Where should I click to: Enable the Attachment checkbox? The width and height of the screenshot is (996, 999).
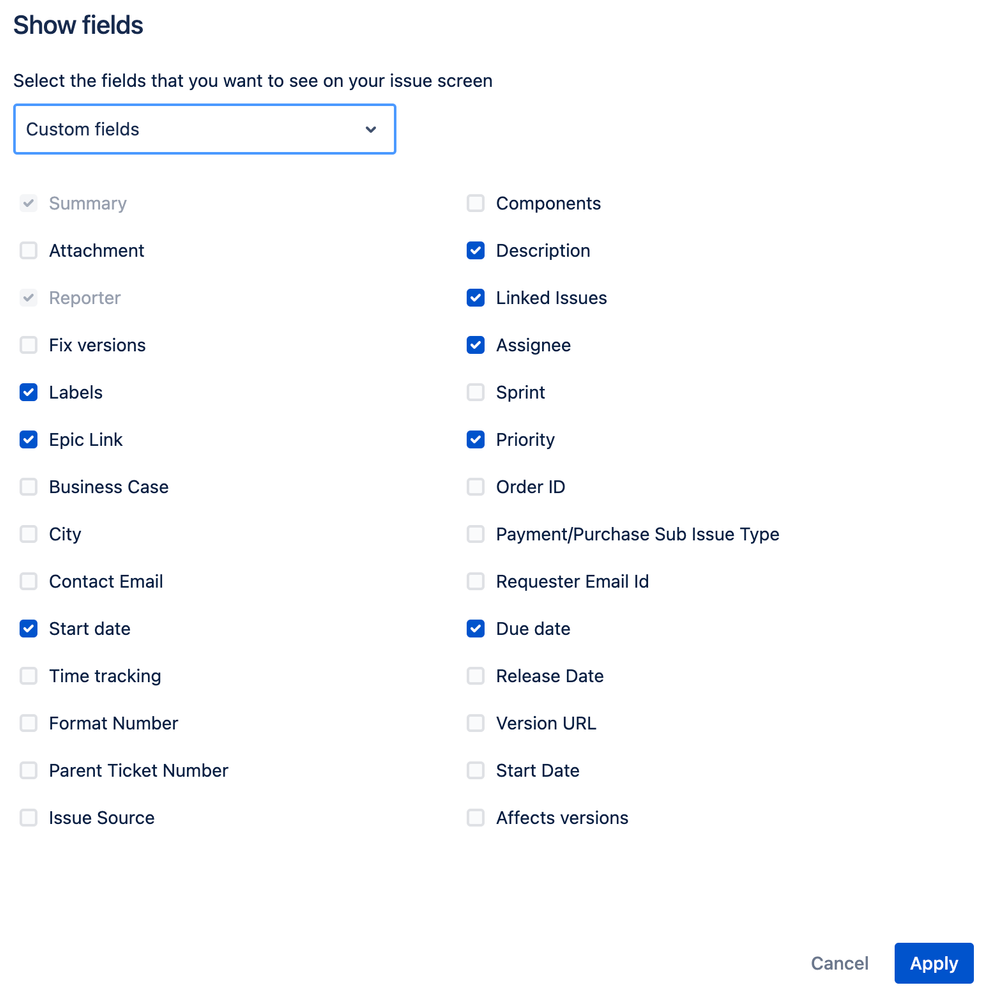(x=29, y=251)
